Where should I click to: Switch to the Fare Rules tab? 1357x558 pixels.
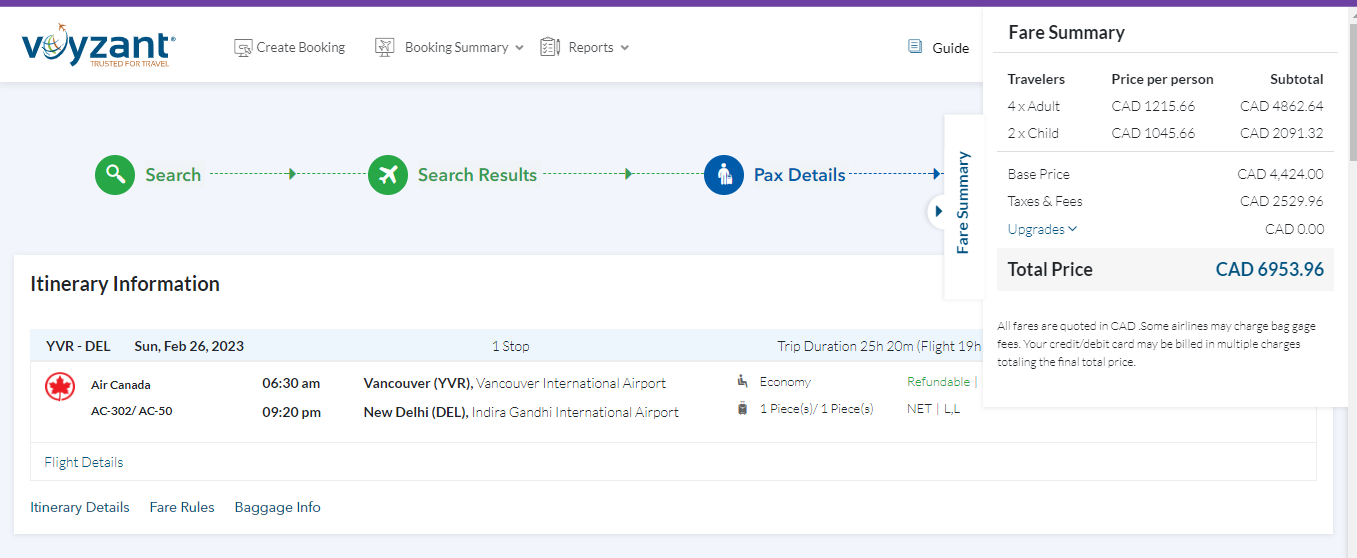coord(182,507)
